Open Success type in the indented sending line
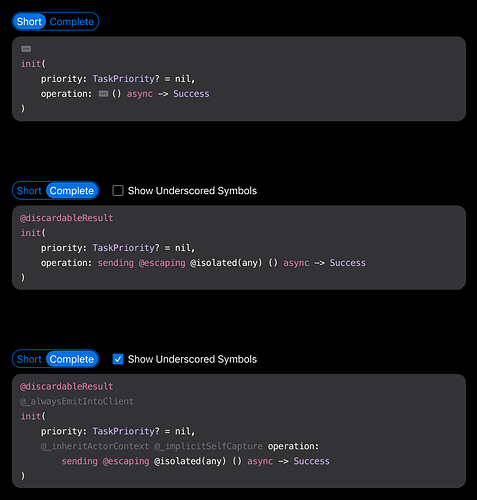Screen dimensions: 477x500 (311, 461)
